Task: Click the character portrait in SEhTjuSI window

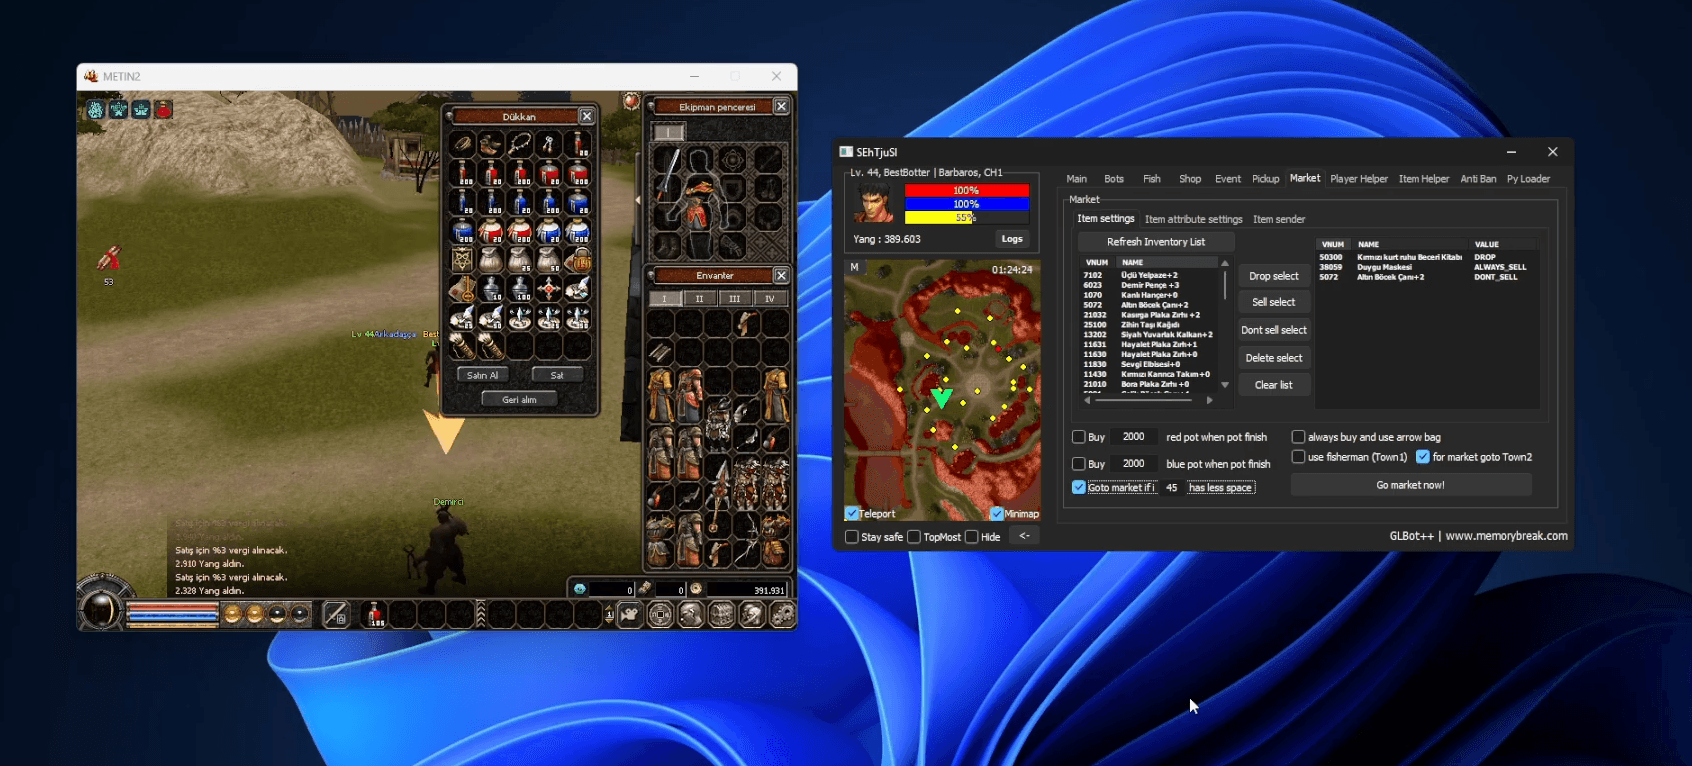Action: [x=874, y=203]
